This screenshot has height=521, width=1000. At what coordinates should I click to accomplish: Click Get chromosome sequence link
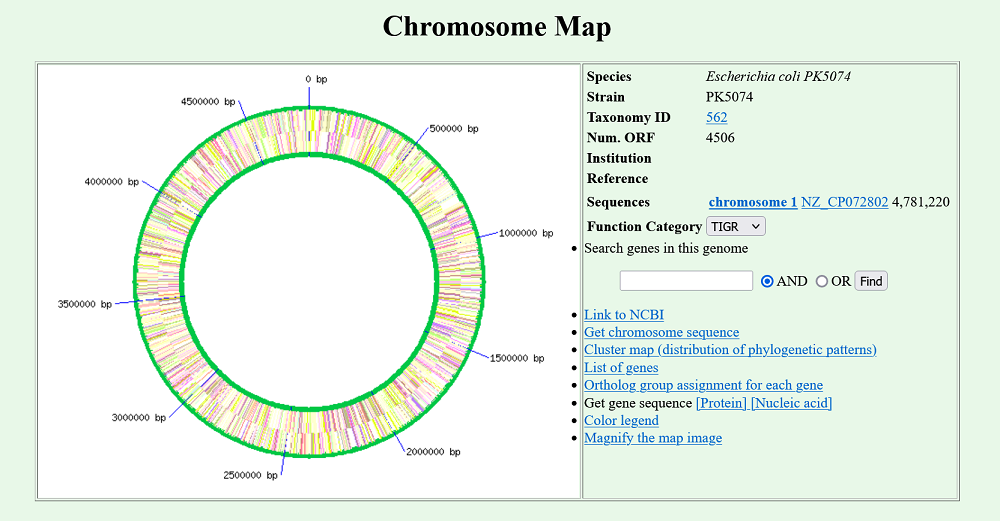(661, 332)
